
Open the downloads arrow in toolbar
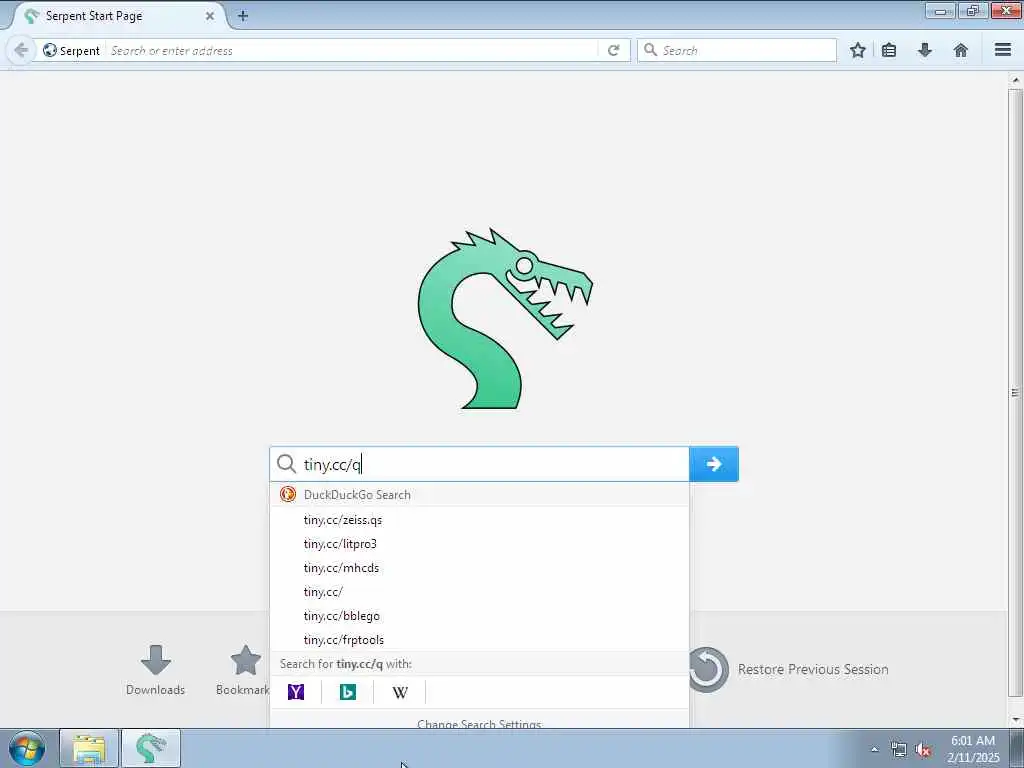point(925,50)
